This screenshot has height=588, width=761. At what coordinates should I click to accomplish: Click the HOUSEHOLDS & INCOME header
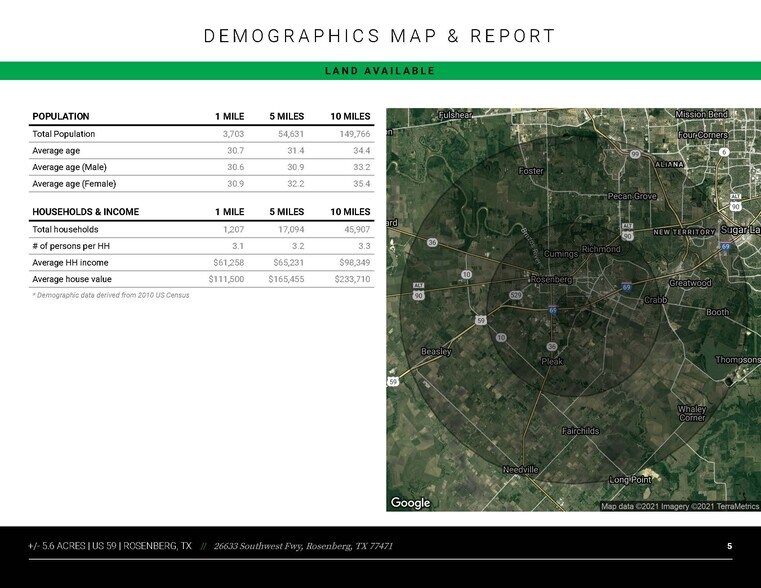85,212
